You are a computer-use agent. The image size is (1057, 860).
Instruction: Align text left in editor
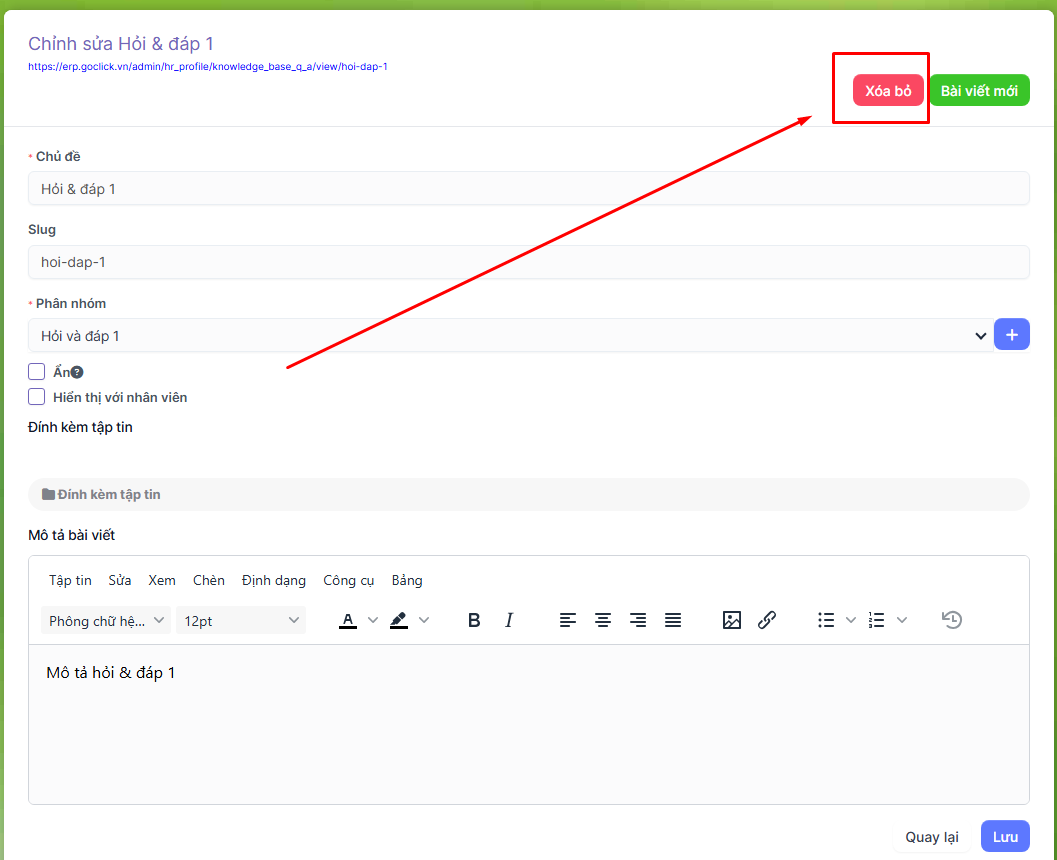pos(568,620)
